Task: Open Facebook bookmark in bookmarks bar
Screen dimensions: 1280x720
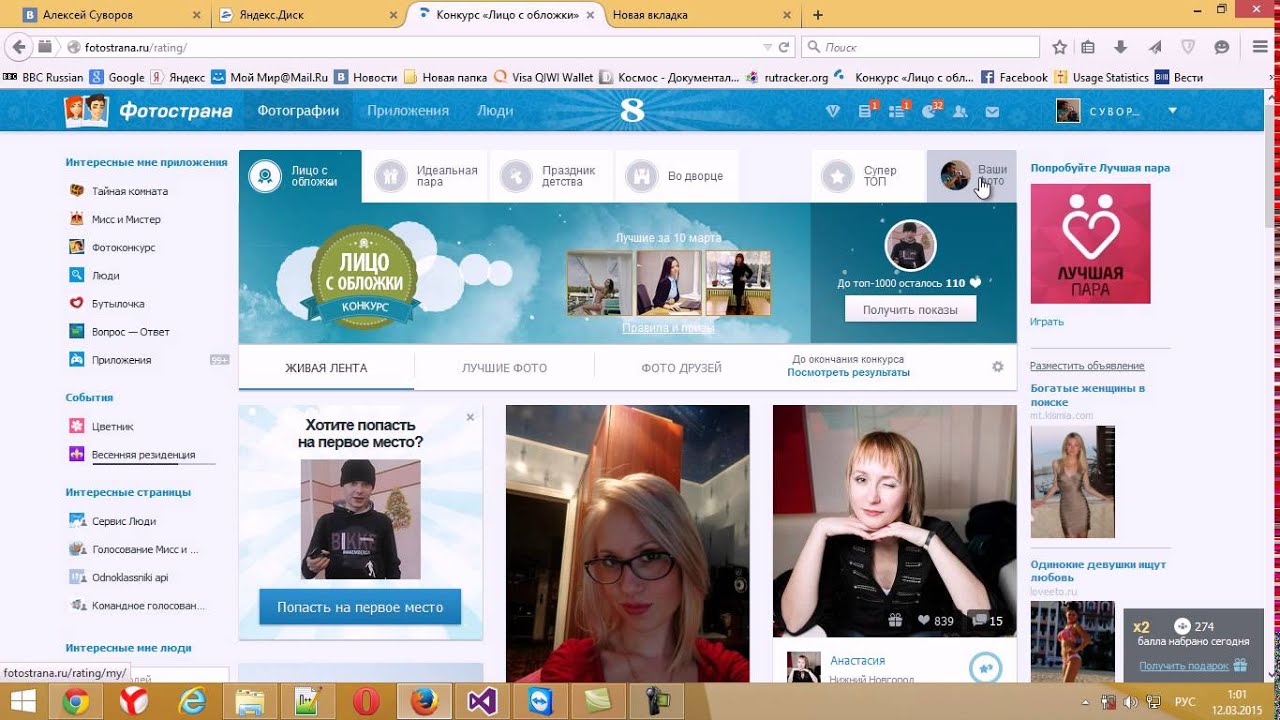Action: point(1014,77)
